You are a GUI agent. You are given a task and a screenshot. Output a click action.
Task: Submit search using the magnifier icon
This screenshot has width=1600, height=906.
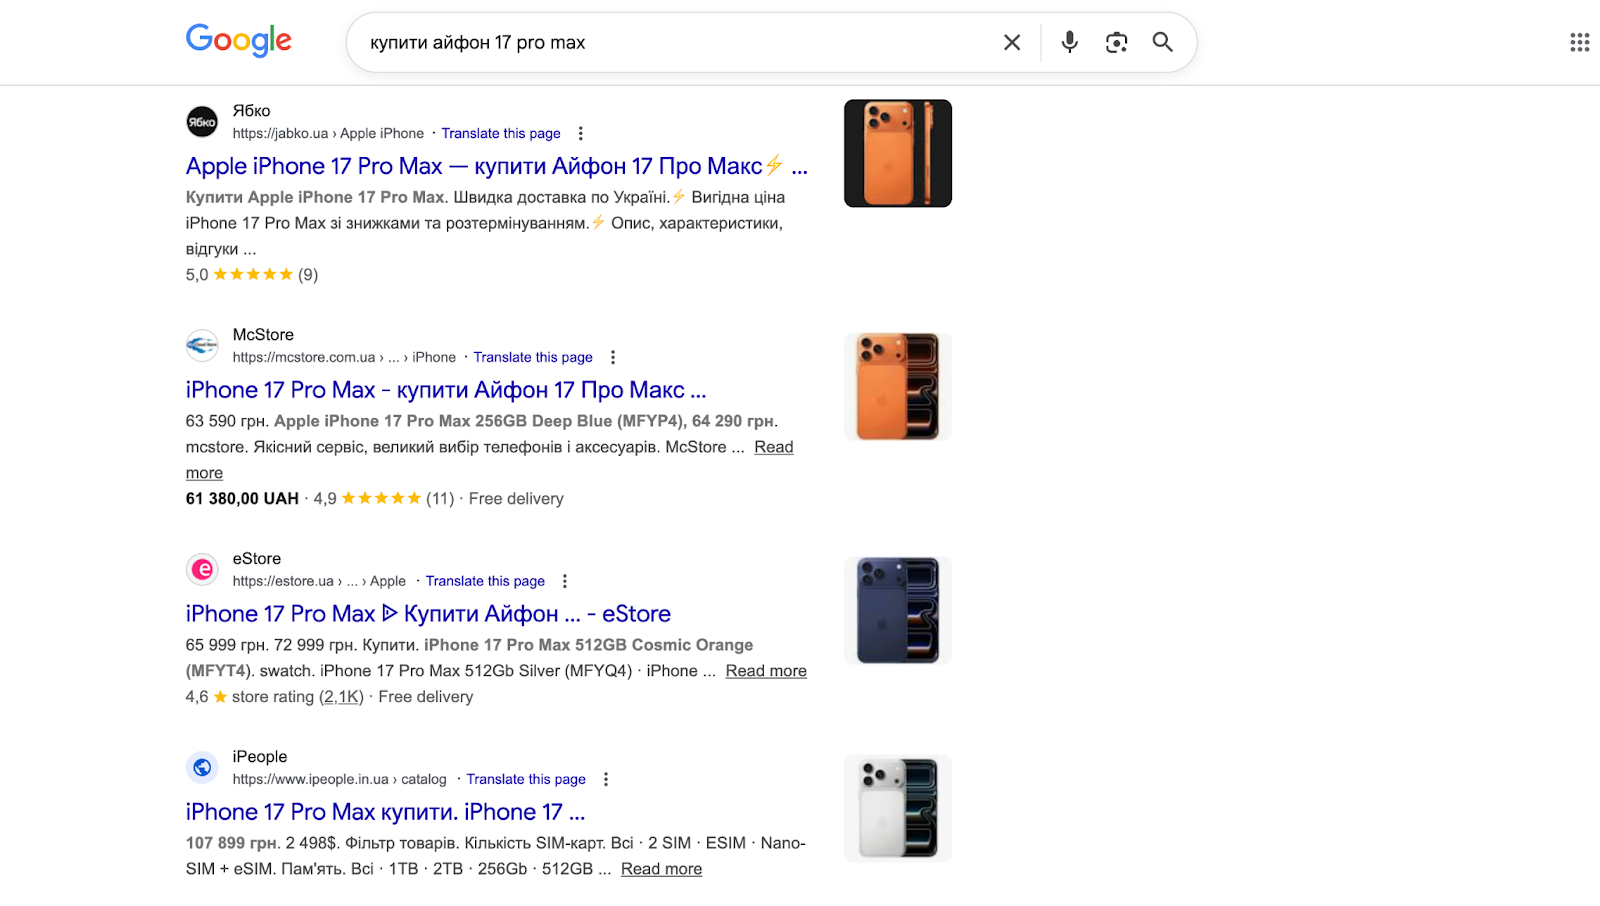(x=1162, y=42)
